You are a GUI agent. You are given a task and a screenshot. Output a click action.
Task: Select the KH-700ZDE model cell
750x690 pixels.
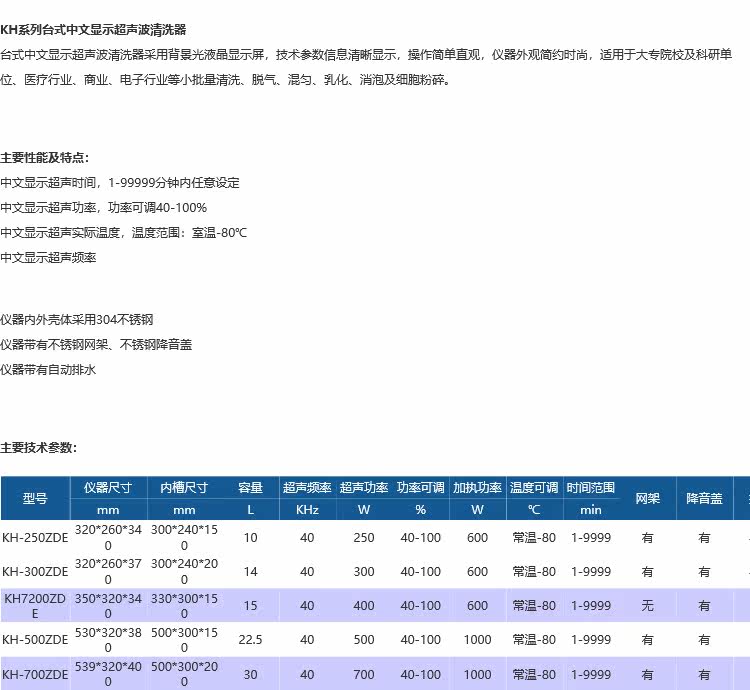click(35, 675)
